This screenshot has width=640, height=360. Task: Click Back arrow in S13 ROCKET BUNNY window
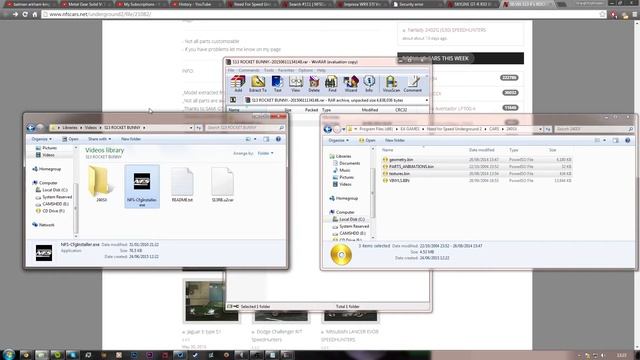(31, 128)
